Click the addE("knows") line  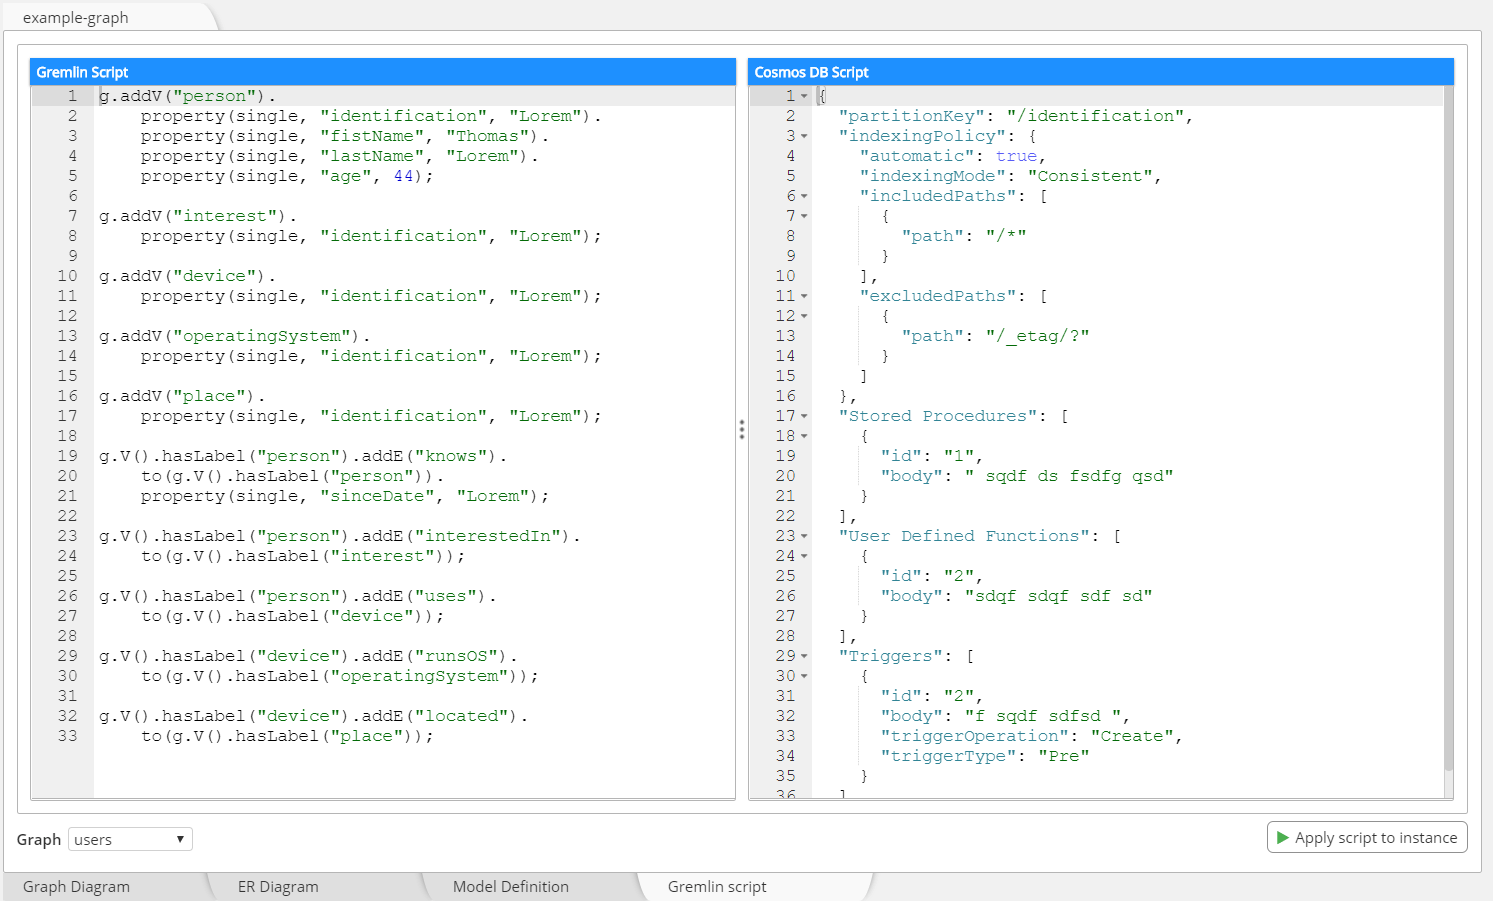pos(303,456)
